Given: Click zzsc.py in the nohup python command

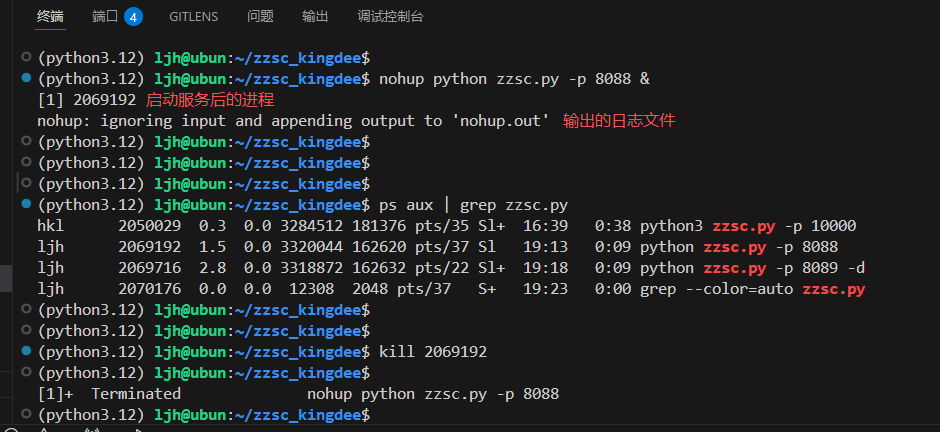Looking at the screenshot, I should coord(523,79).
